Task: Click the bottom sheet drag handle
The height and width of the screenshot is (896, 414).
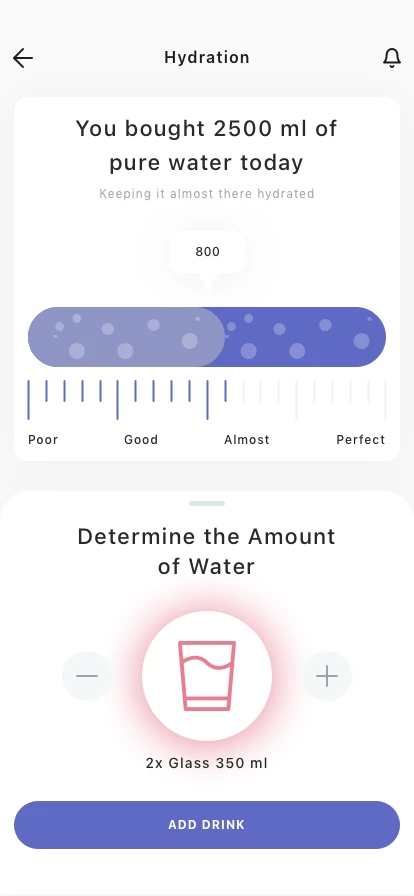Action: pyautogui.click(x=207, y=503)
